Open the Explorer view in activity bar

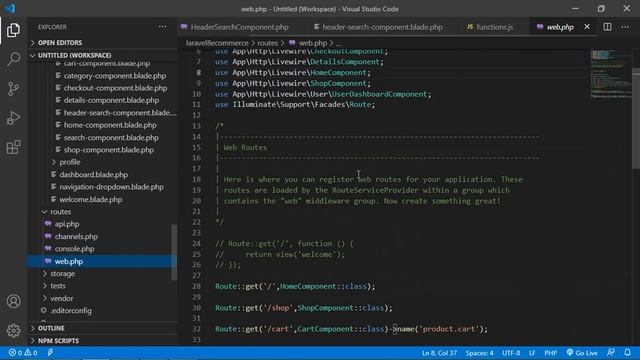pos(13,30)
